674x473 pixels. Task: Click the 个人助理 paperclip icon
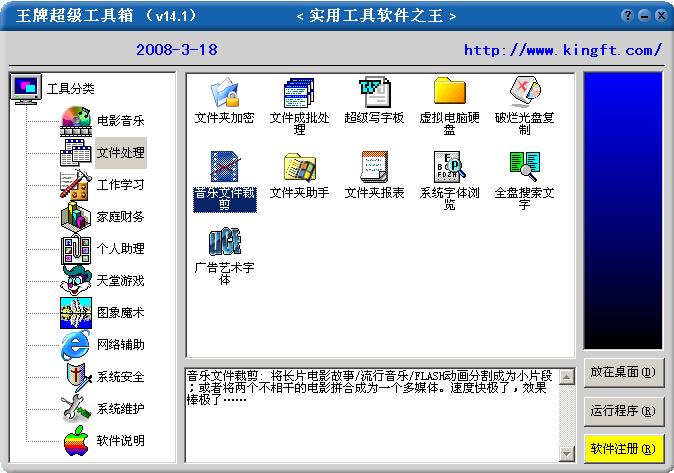click(76, 249)
